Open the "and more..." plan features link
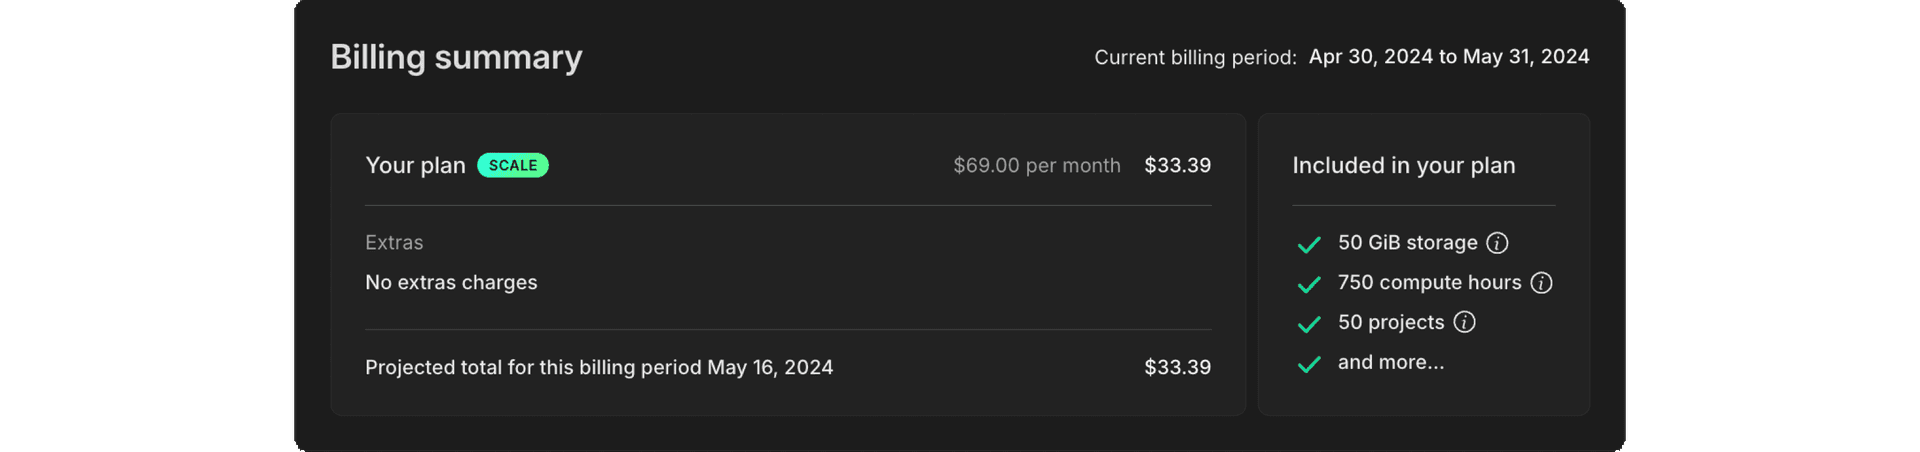Viewport: 1920px width, 452px height. [1390, 362]
